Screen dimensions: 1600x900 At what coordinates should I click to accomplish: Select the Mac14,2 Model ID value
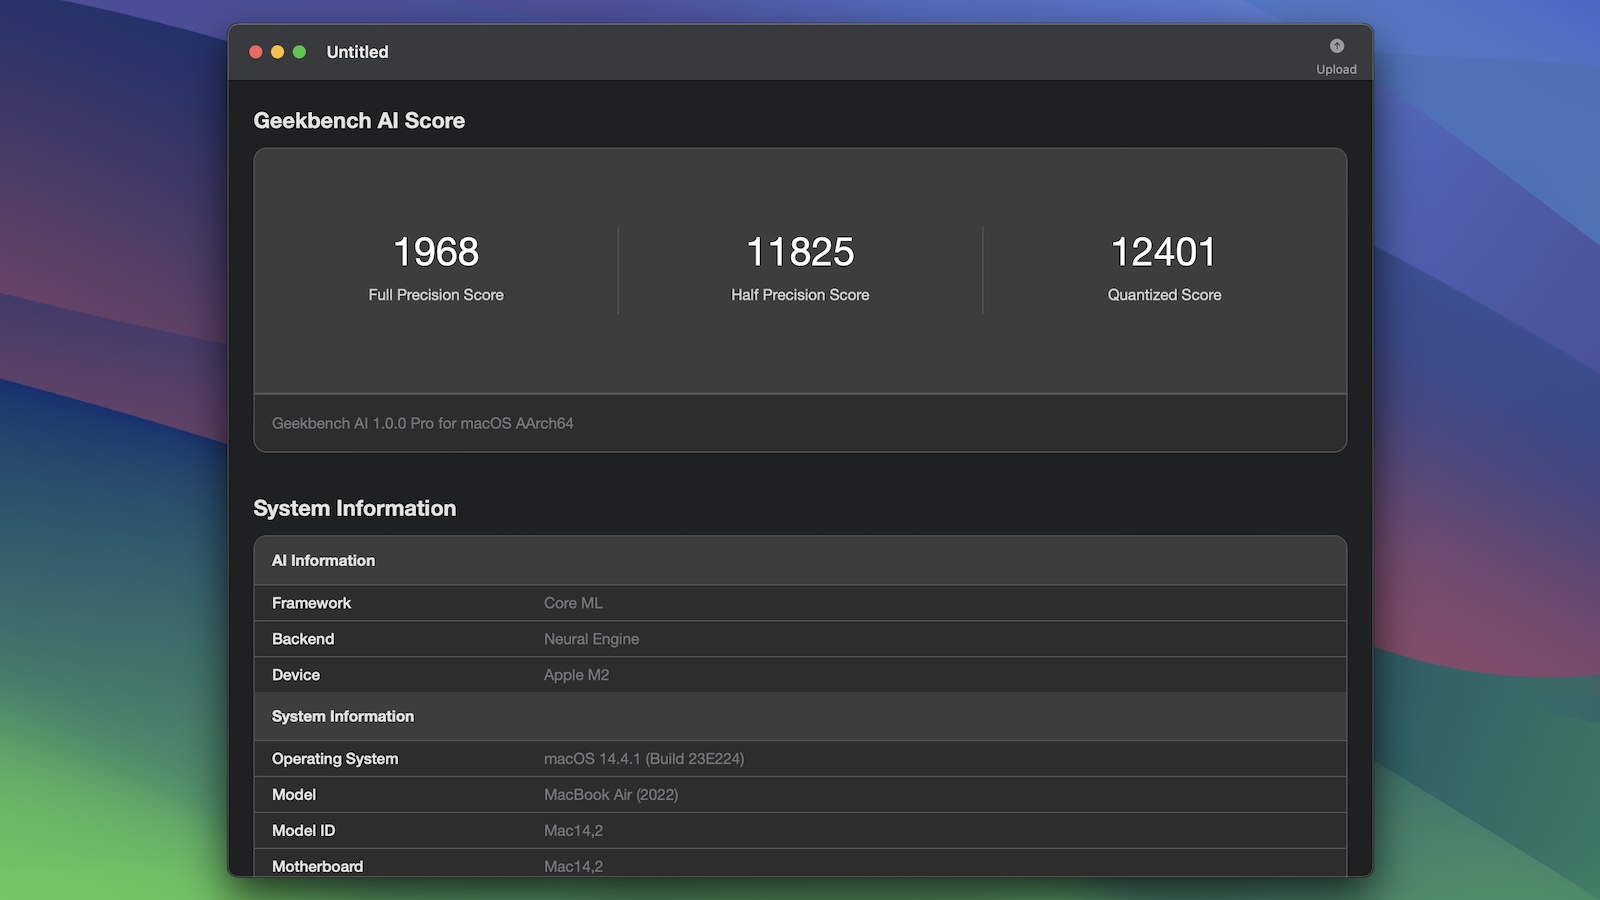click(x=573, y=831)
